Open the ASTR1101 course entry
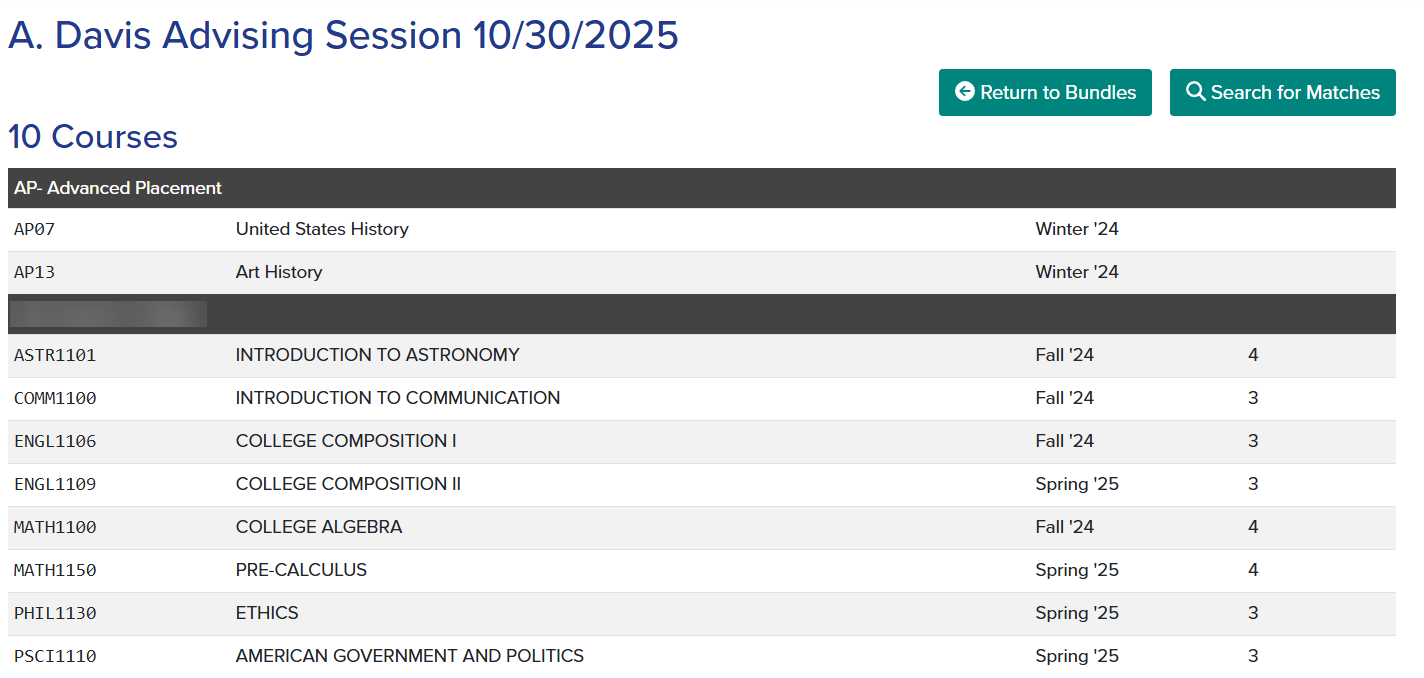 click(x=55, y=354)
